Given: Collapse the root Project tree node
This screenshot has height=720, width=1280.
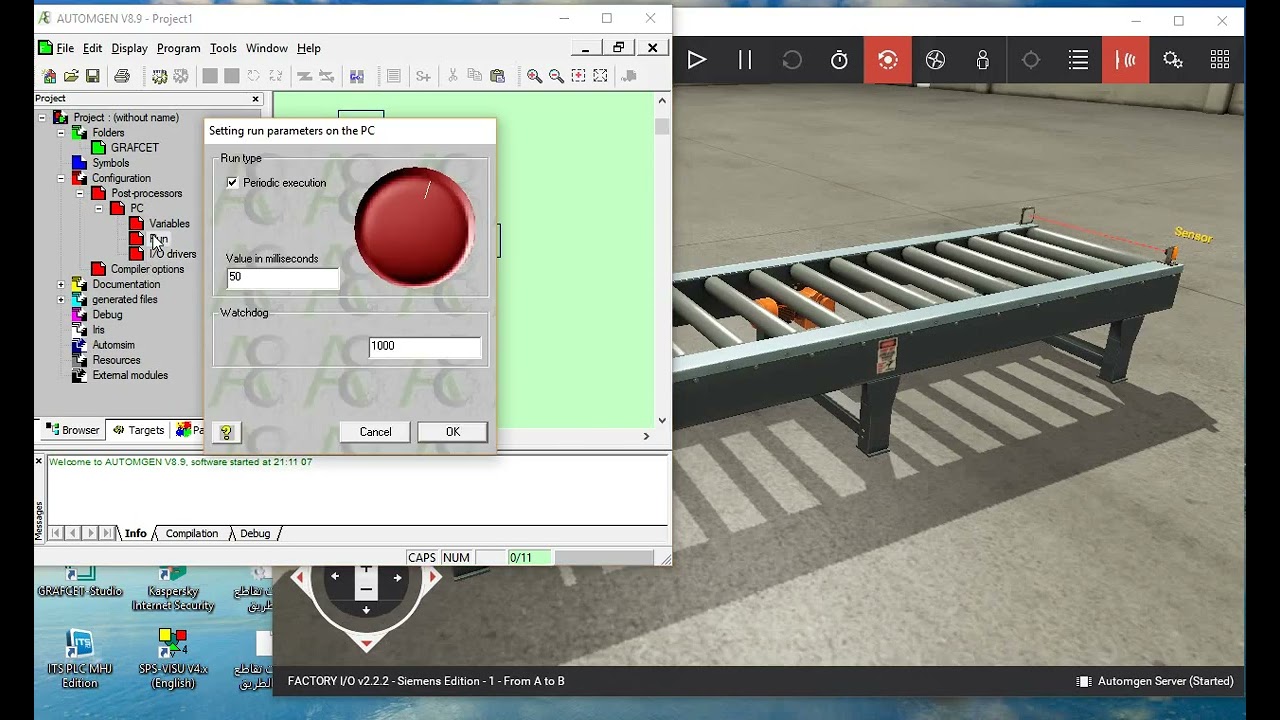Looking at the screenshot, I should tap(42, 118).
